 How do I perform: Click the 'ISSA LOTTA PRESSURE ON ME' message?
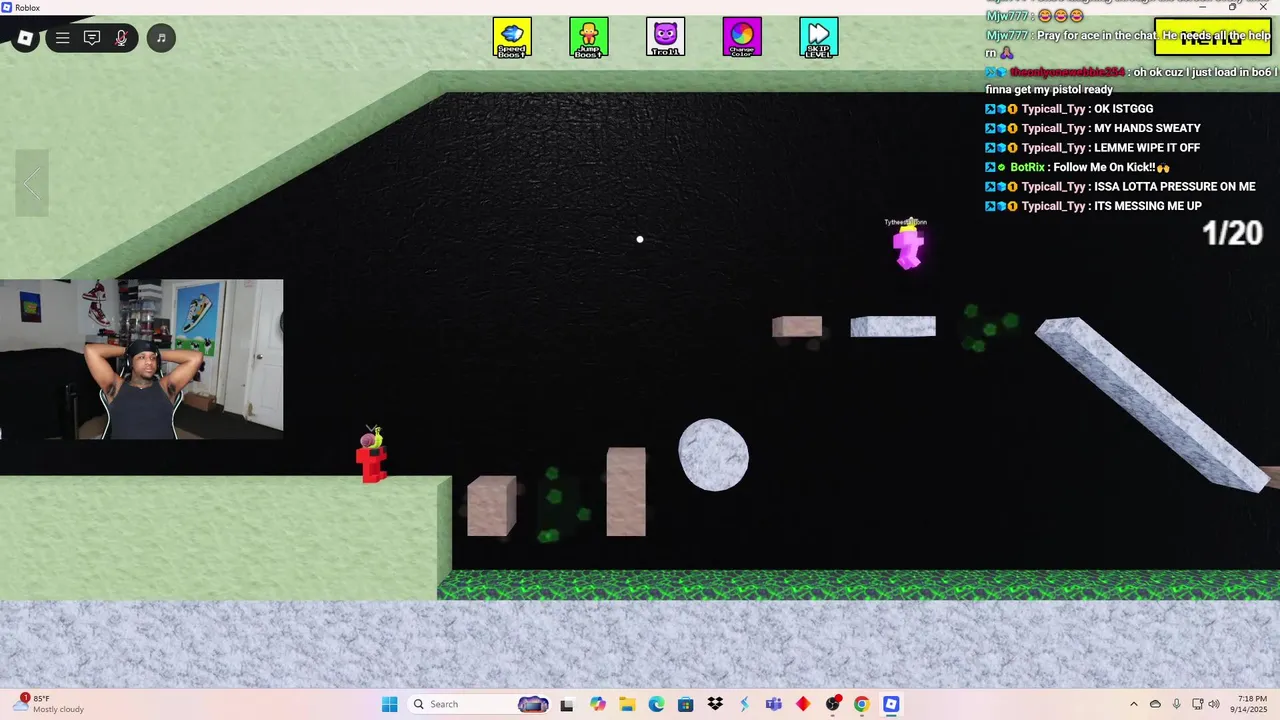(1120, 187)
